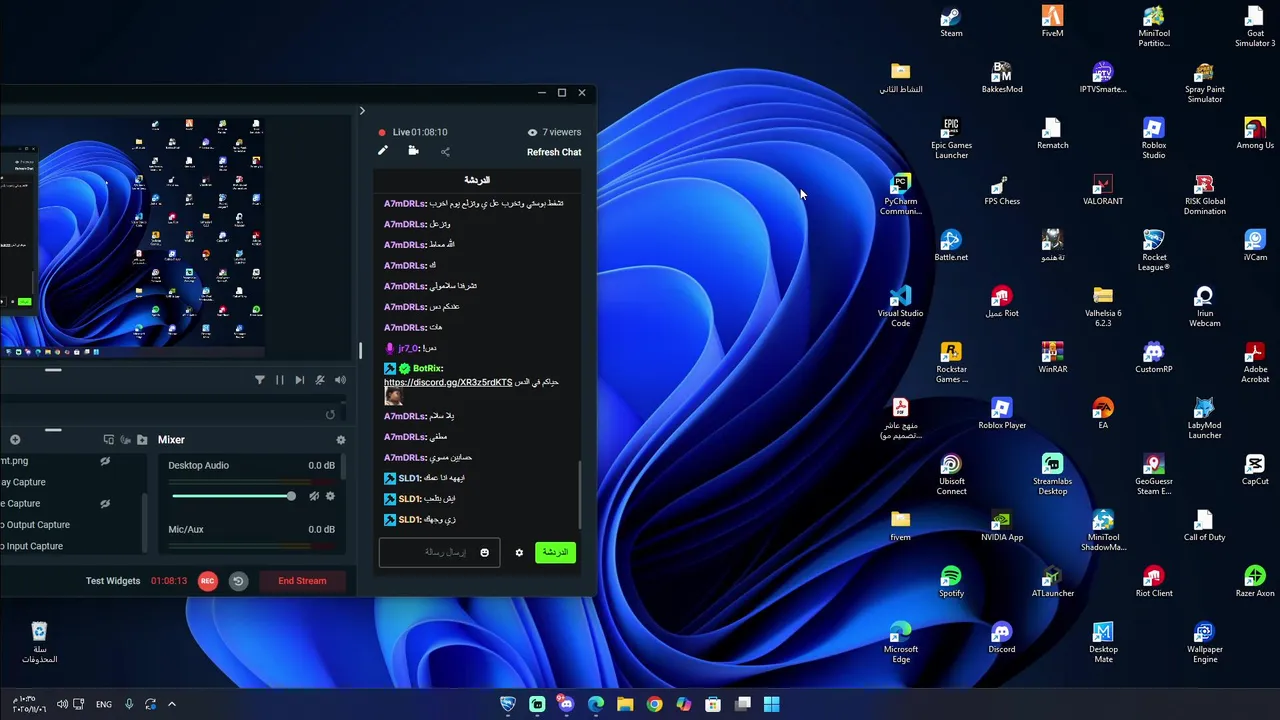Pause the recent events feed

280,380
